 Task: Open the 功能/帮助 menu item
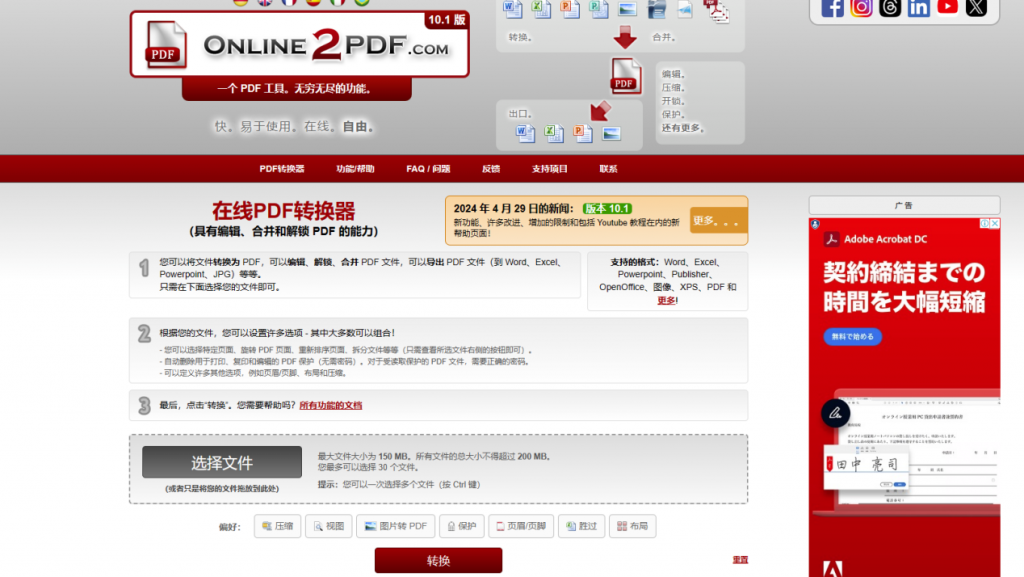[x=355, y=169]
